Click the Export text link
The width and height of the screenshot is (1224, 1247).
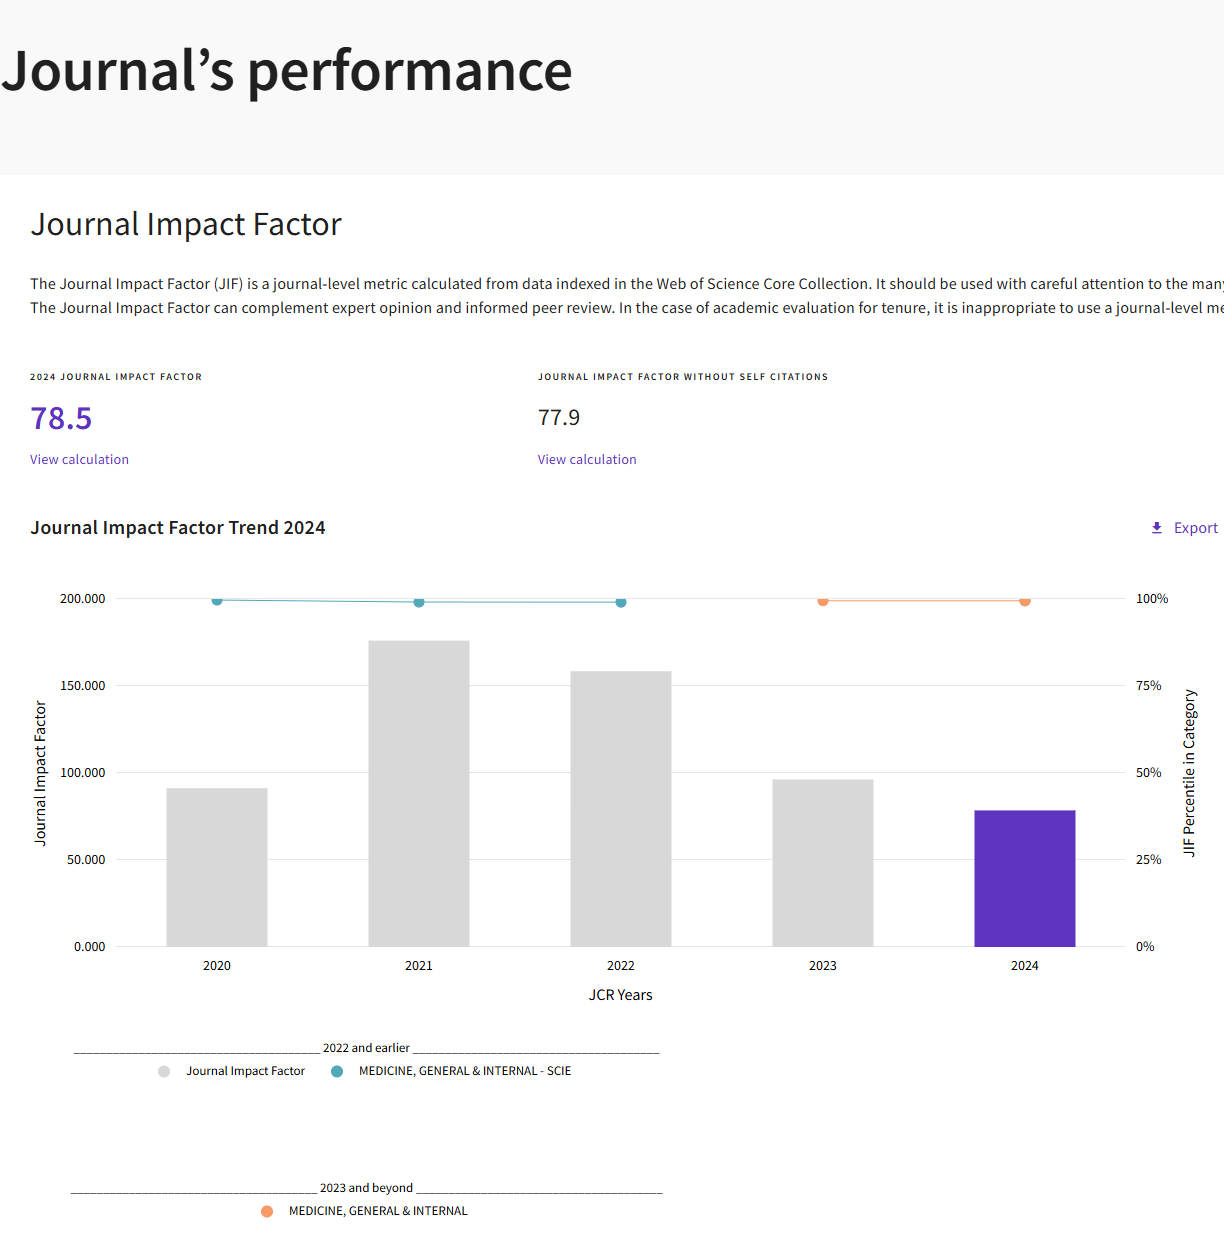(1195, 528)
